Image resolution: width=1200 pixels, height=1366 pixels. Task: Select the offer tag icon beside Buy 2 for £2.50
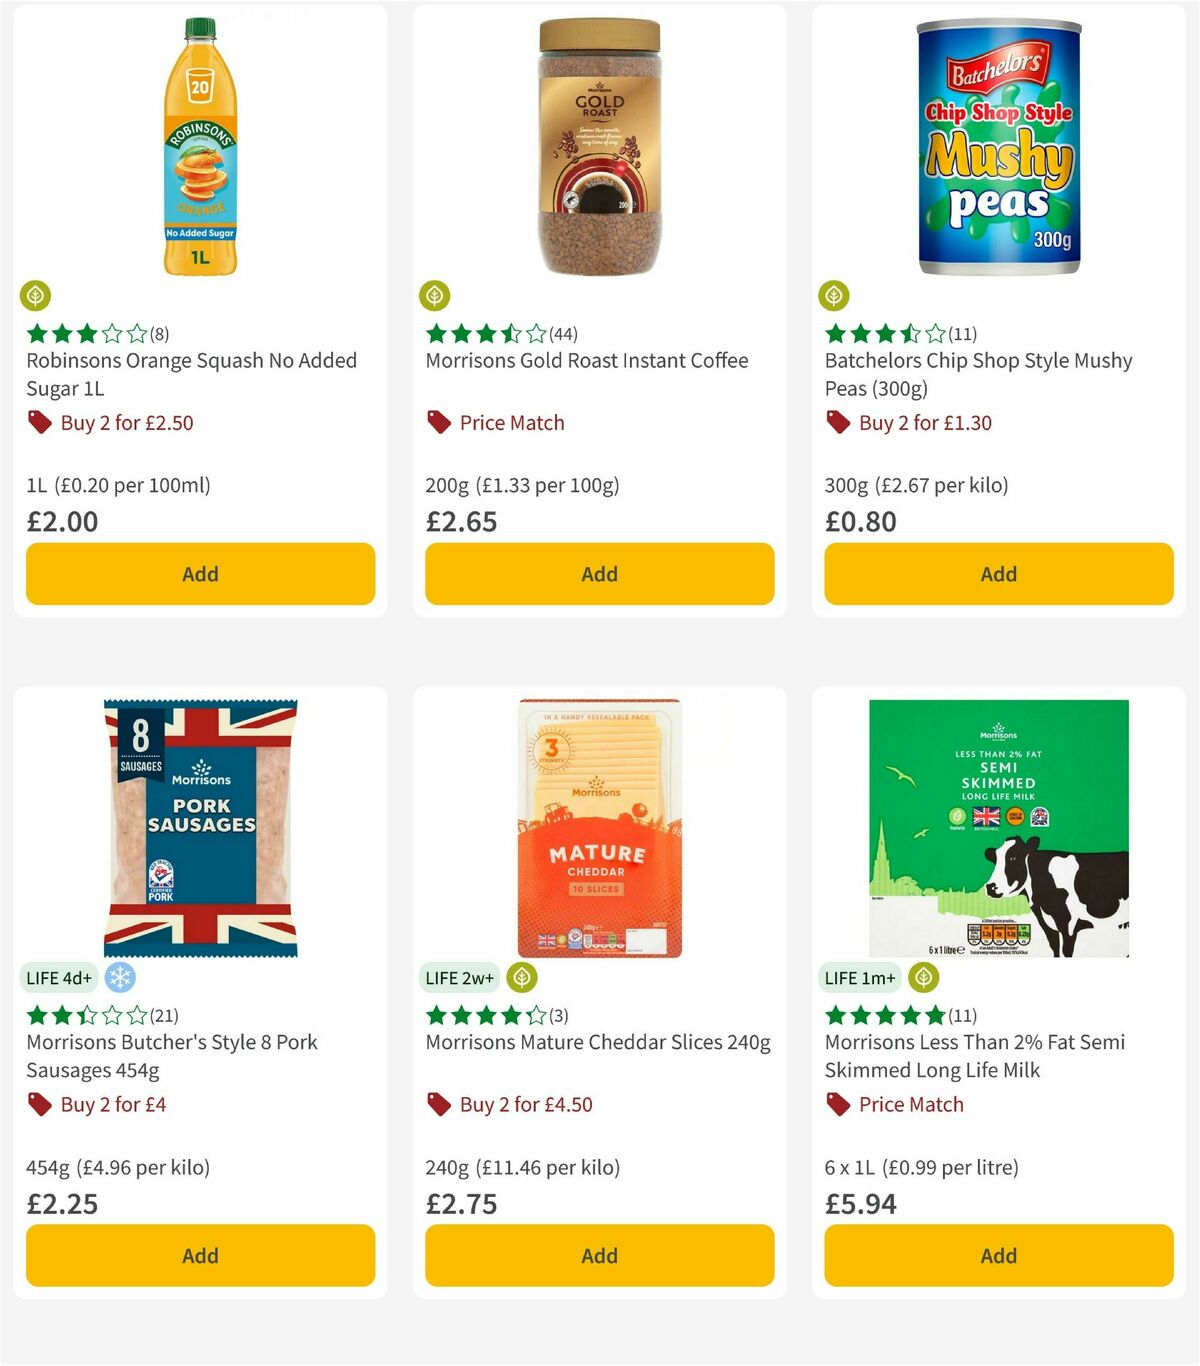click(x=40, y=422)
